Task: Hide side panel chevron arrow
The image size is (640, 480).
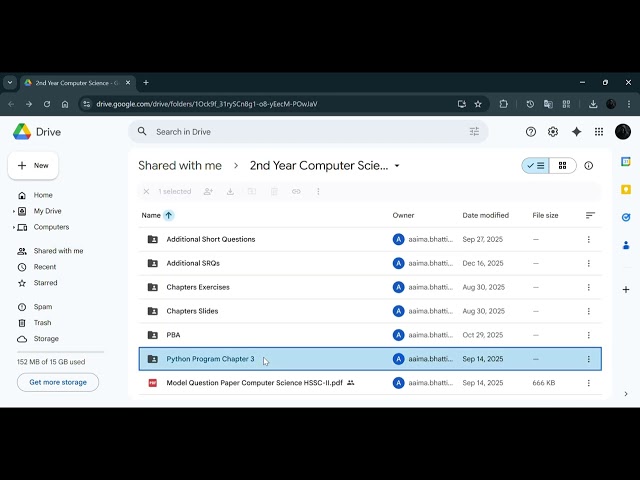Action: click(626, 394)
